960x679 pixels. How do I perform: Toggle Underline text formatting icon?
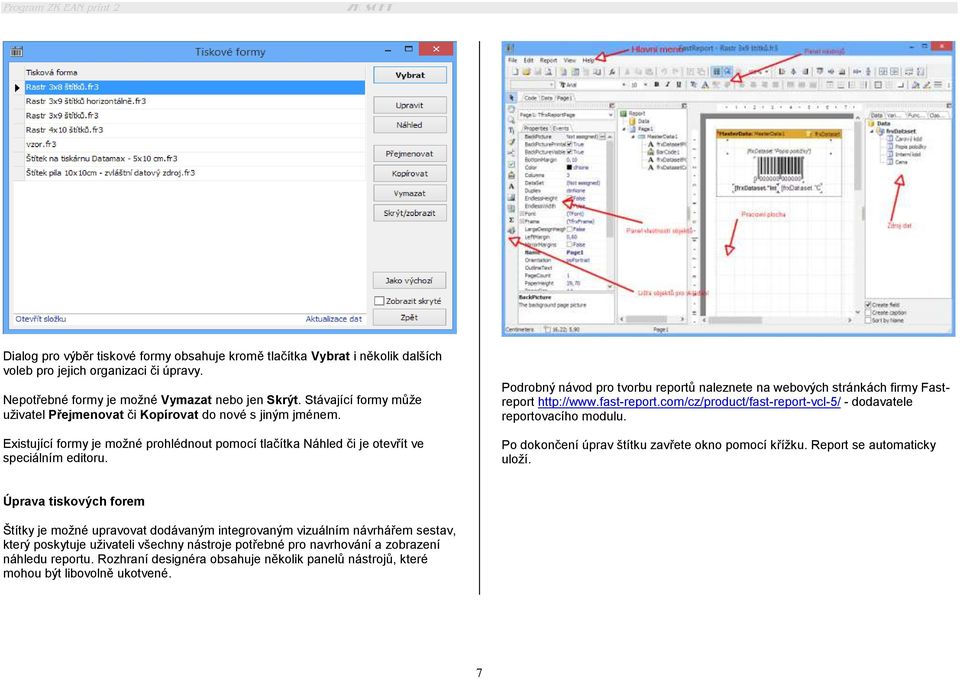pyautogui.click(x=678, y=84)
